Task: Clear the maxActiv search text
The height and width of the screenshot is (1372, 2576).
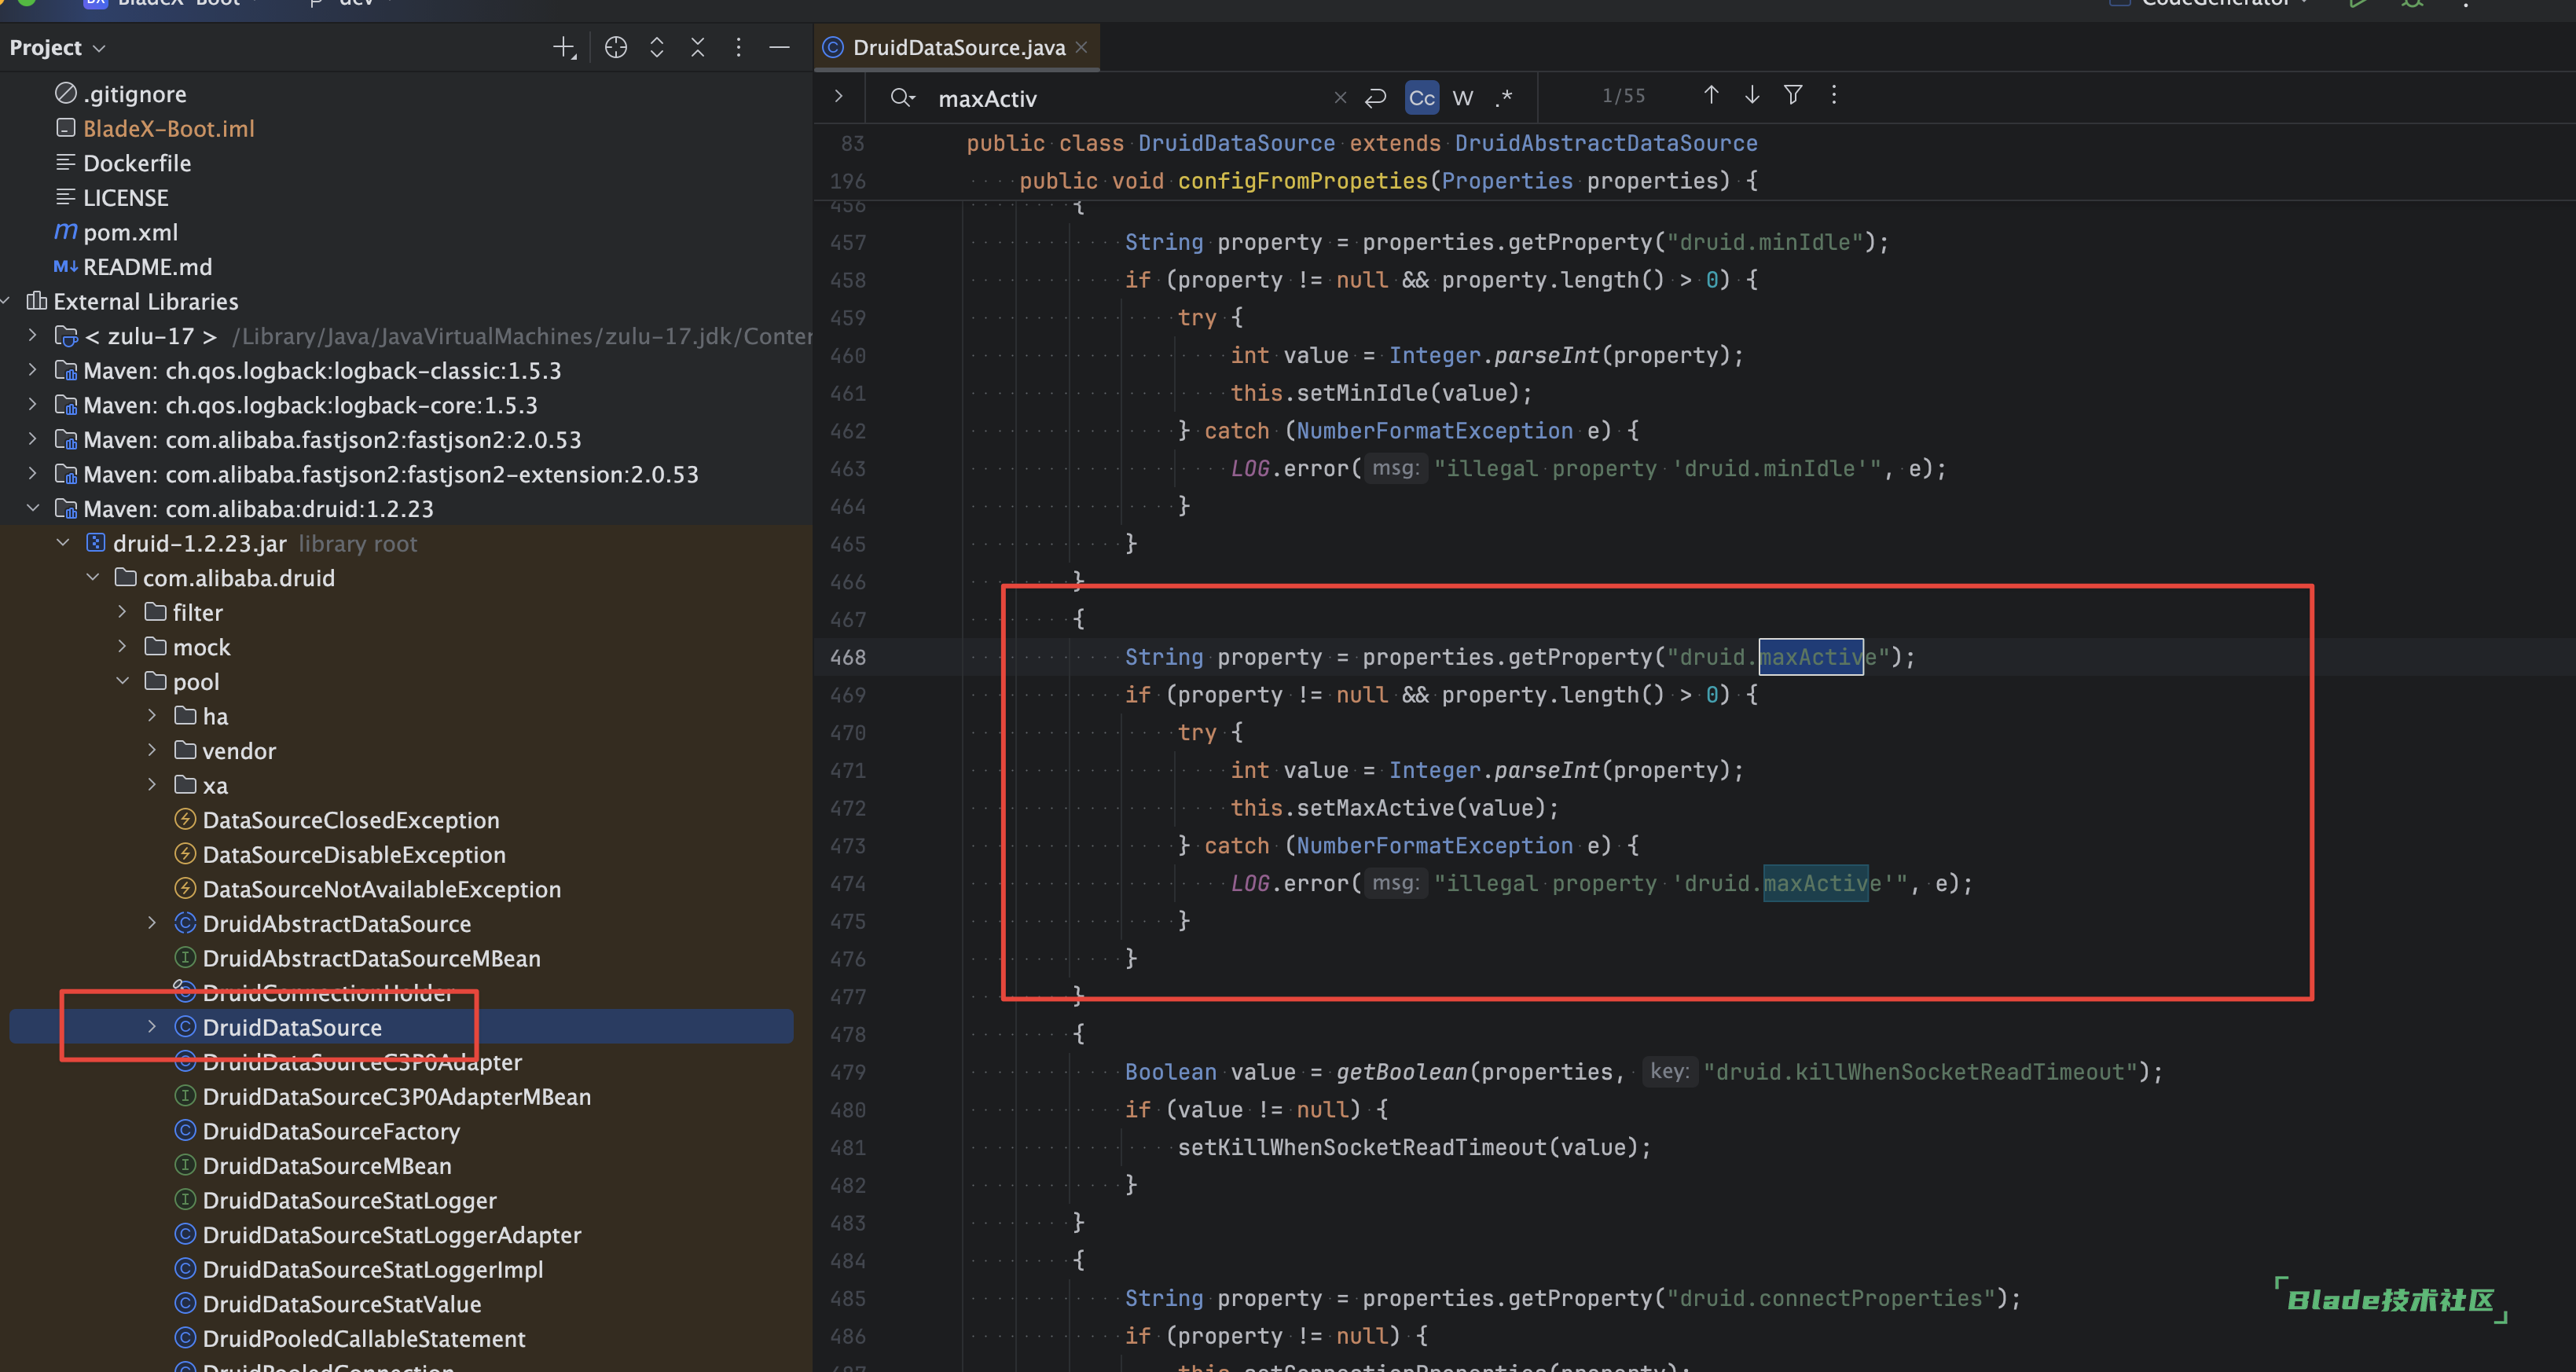Action: (x=1340, y=97)
